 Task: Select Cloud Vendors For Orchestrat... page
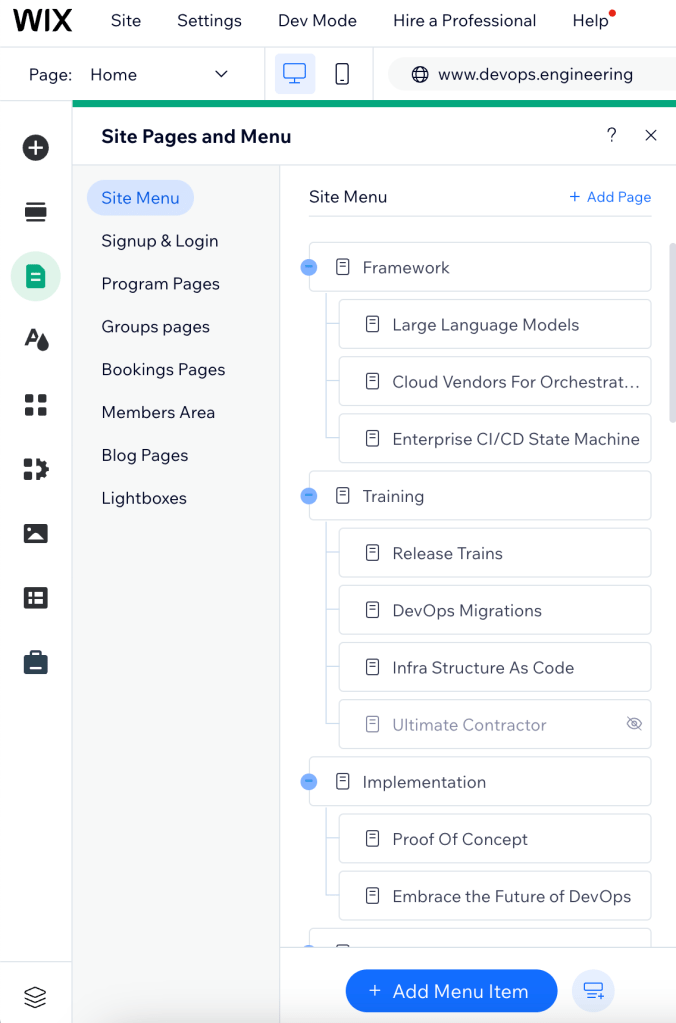point(495,381)
